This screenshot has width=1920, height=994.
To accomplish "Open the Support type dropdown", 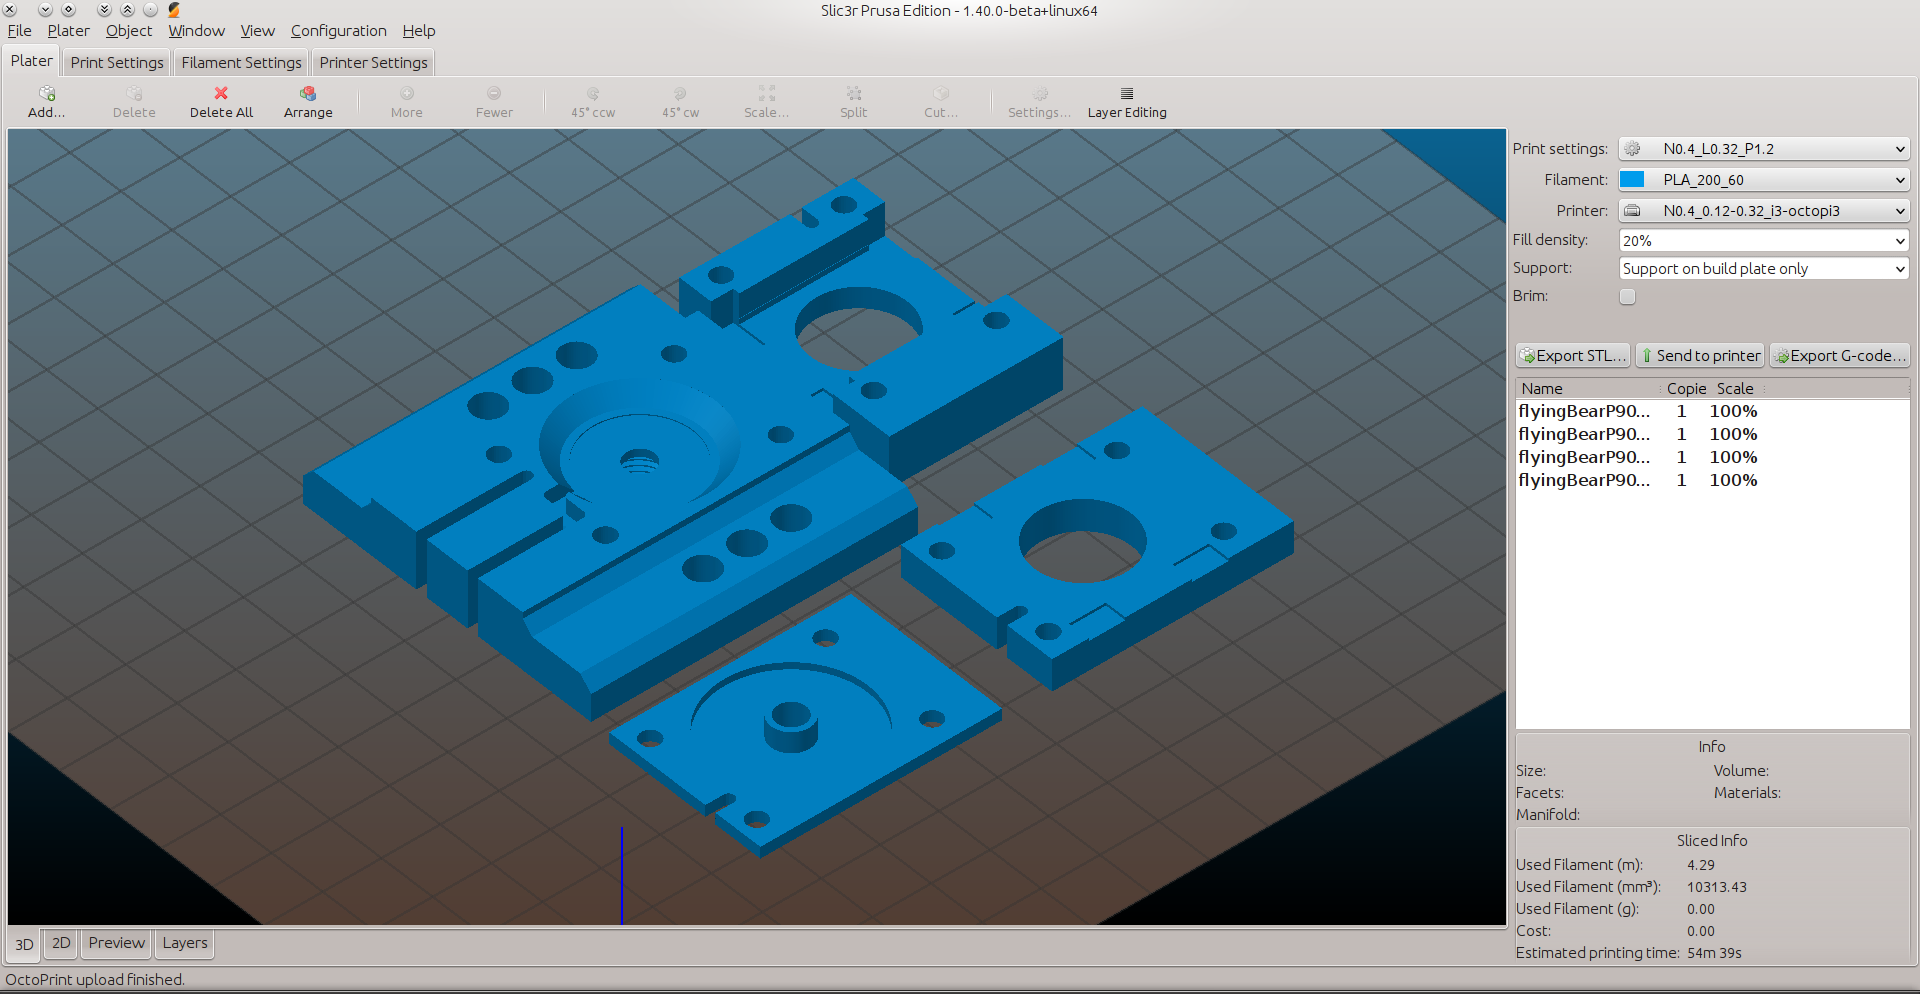I will (x=1764, y=269).
